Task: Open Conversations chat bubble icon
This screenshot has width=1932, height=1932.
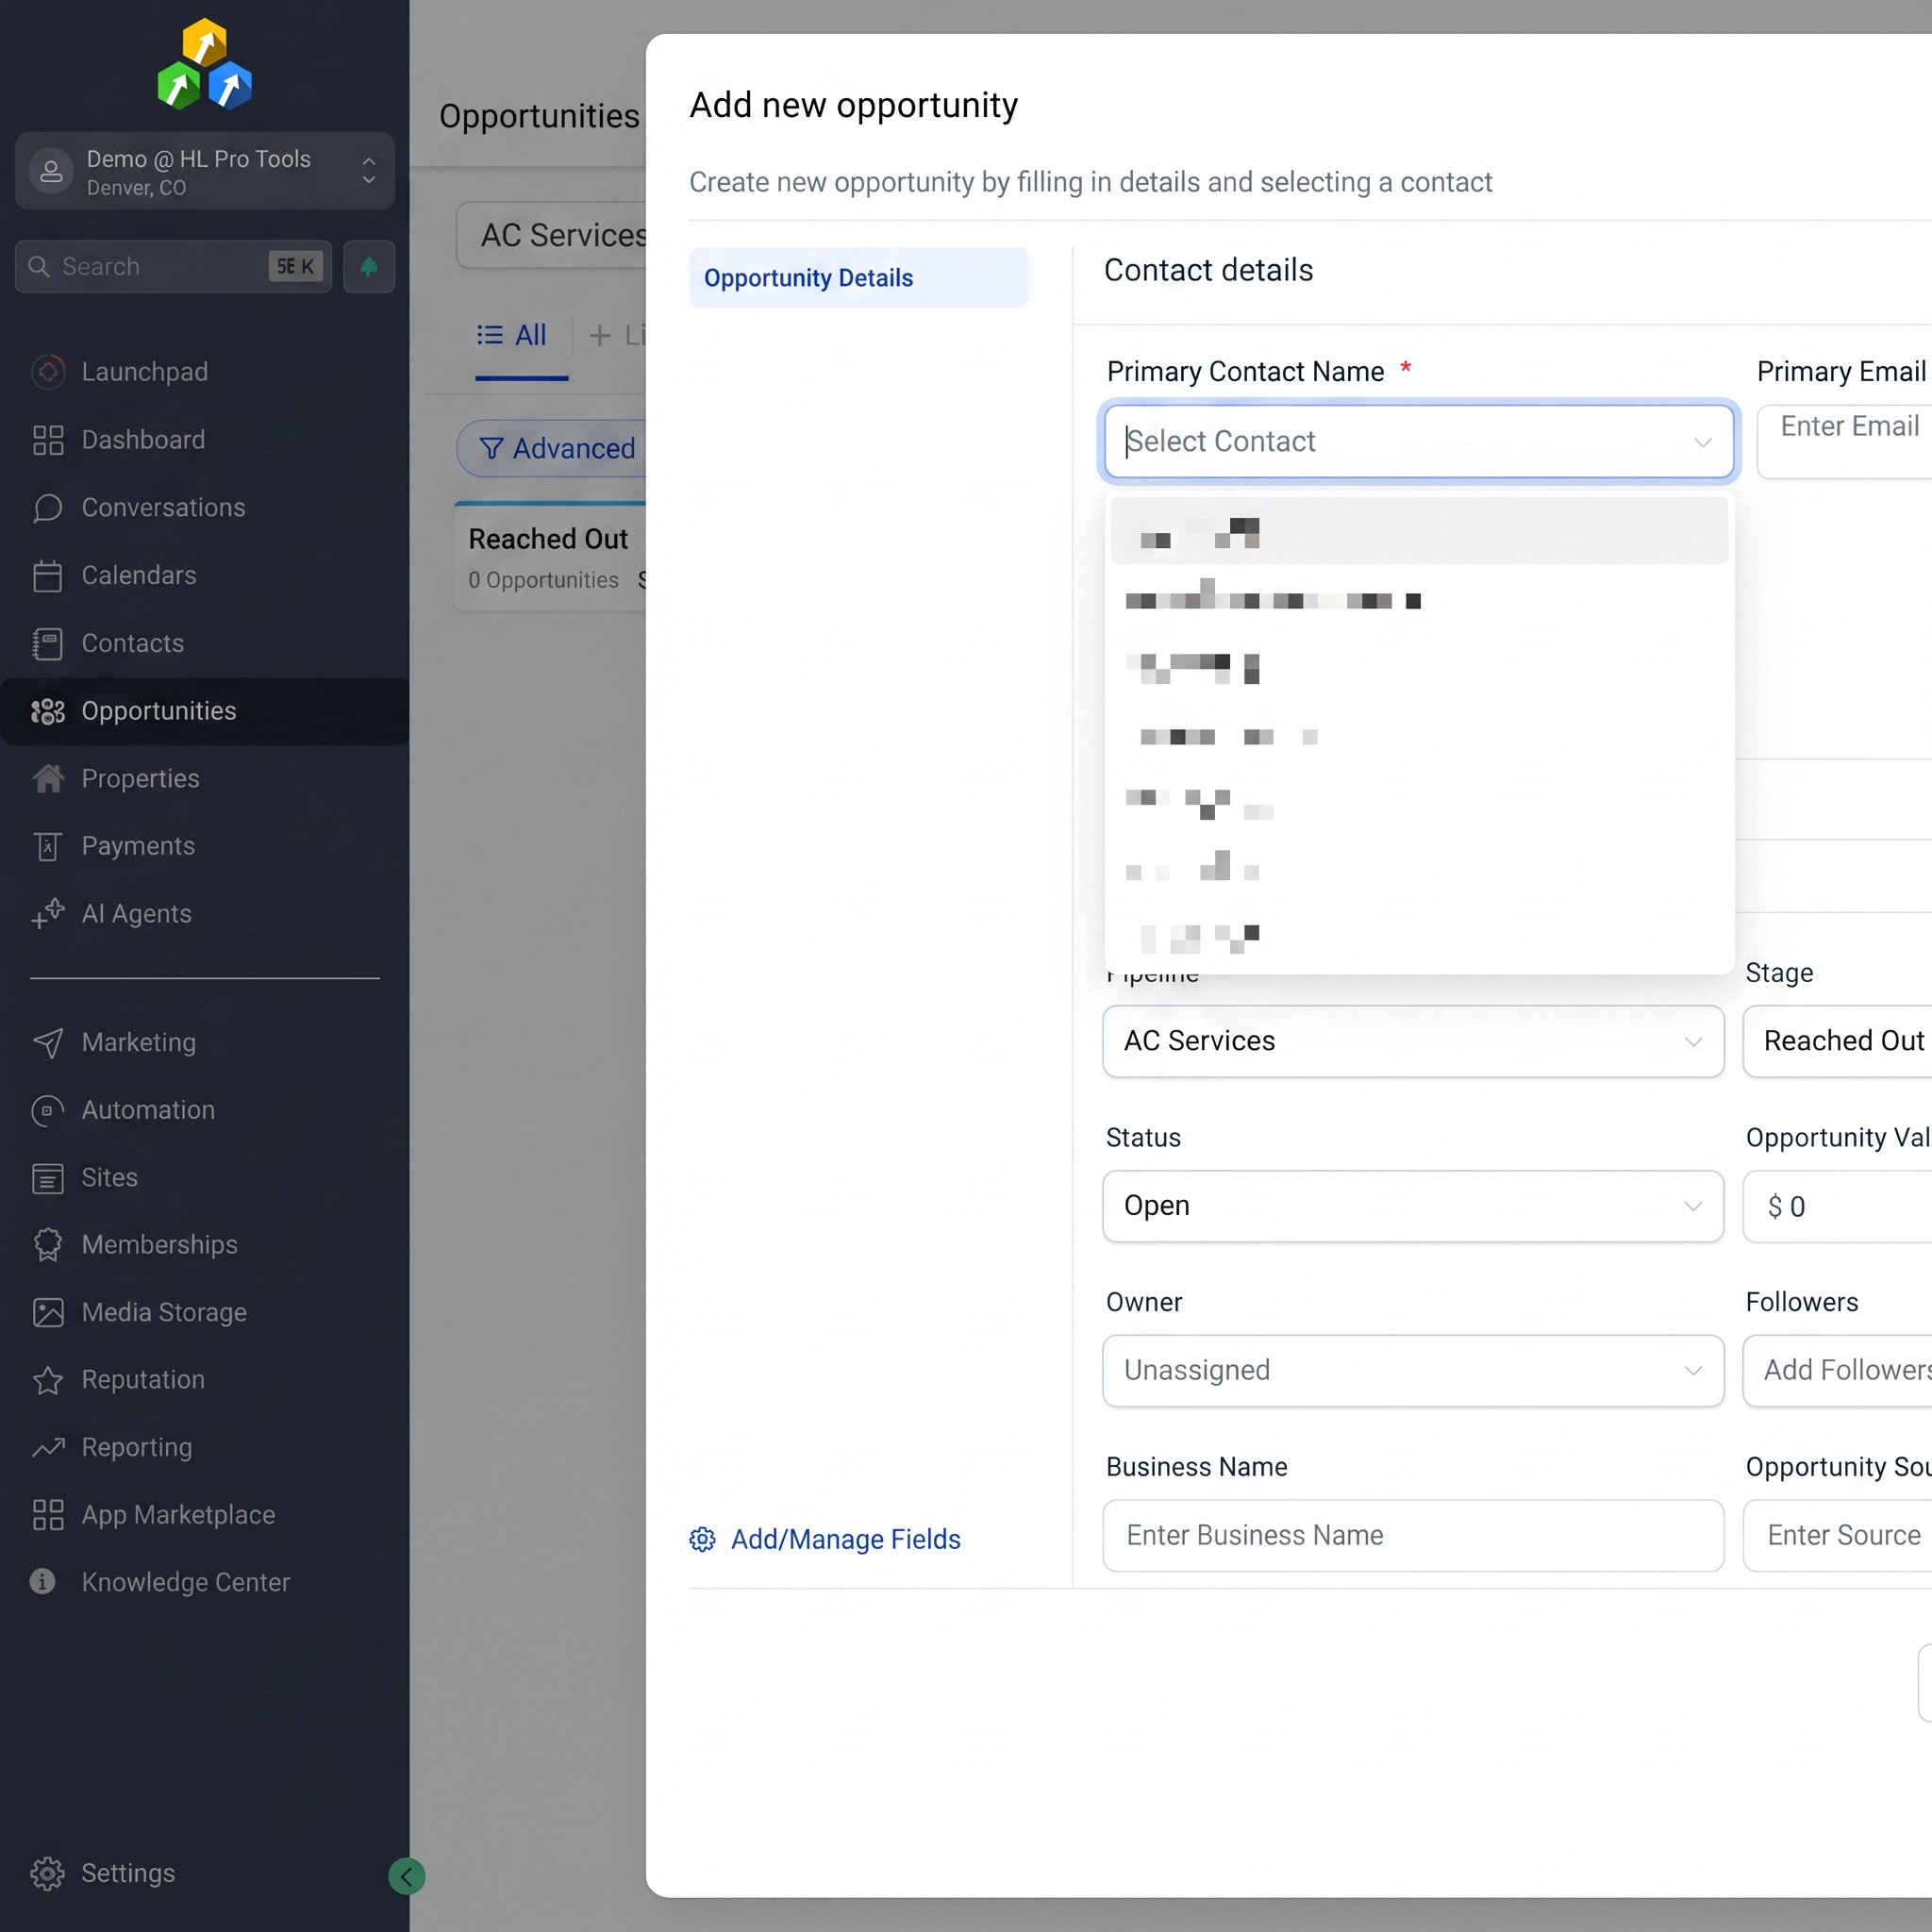Action: point(48,508)
